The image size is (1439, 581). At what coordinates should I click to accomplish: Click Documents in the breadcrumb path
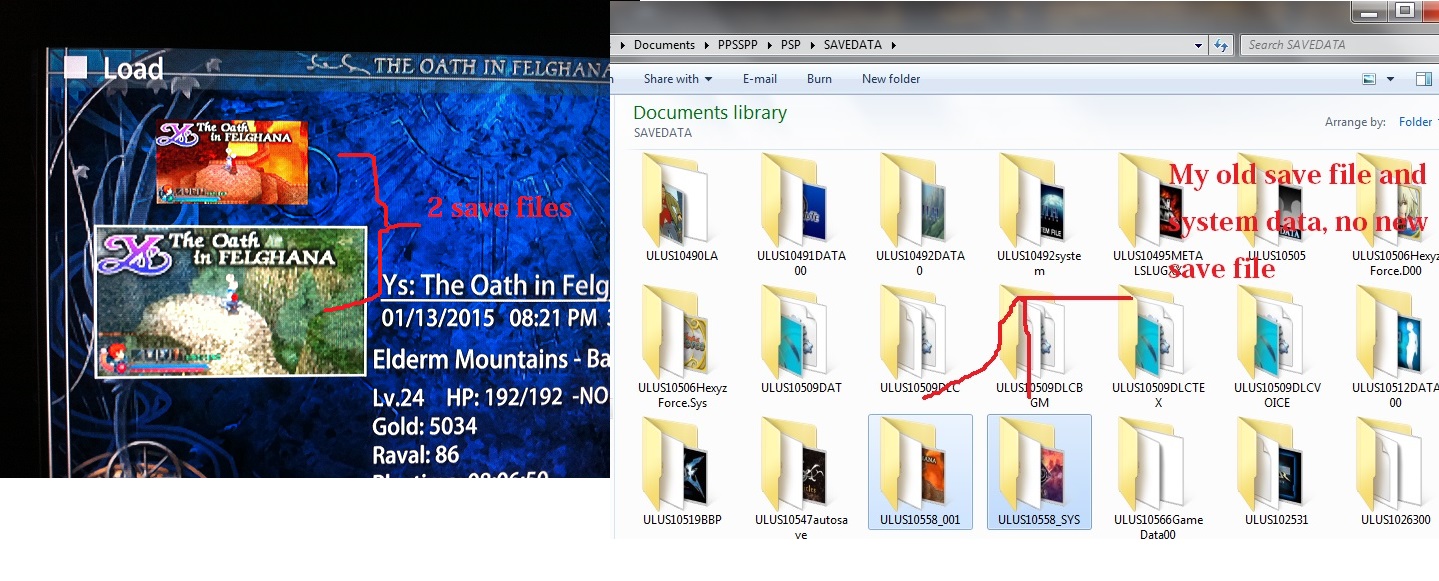(x=664, y=45)
